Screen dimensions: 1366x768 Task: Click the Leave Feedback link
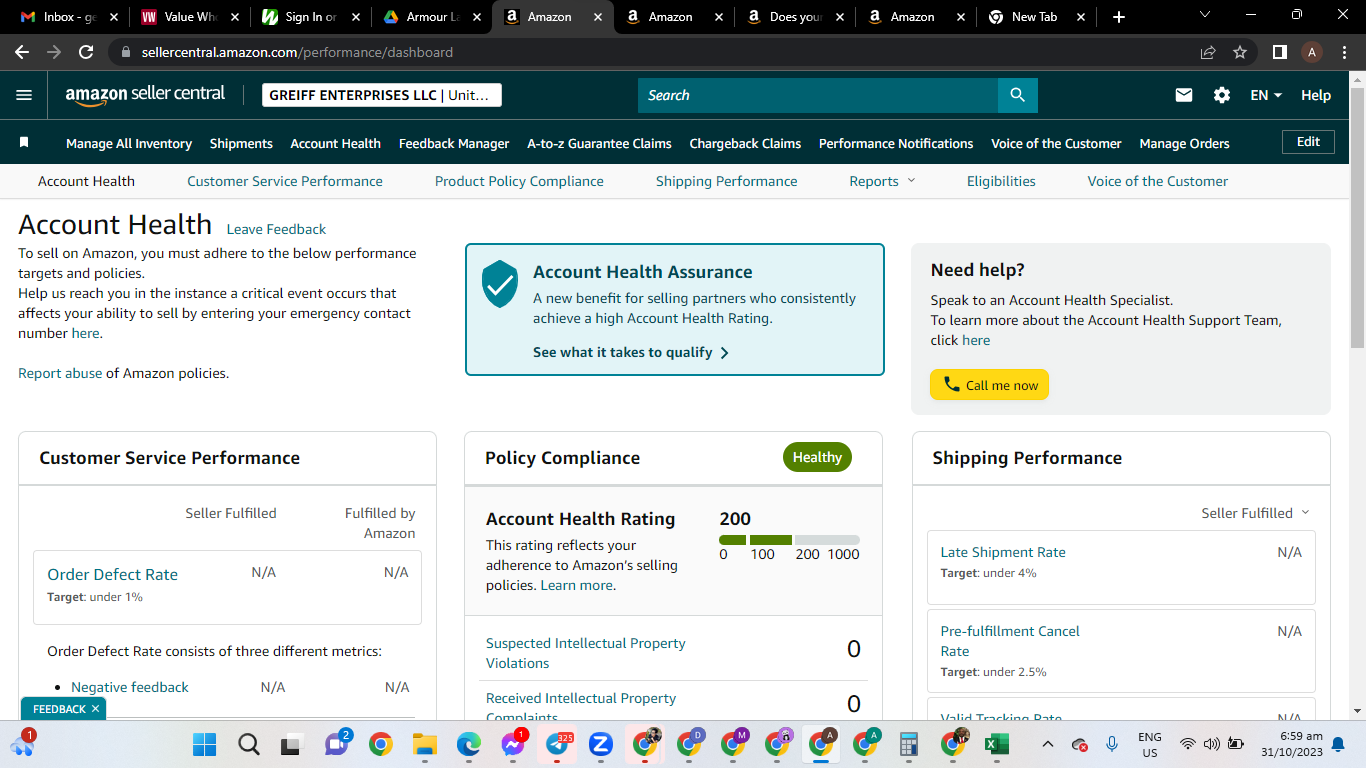click(x=276, y=229)
